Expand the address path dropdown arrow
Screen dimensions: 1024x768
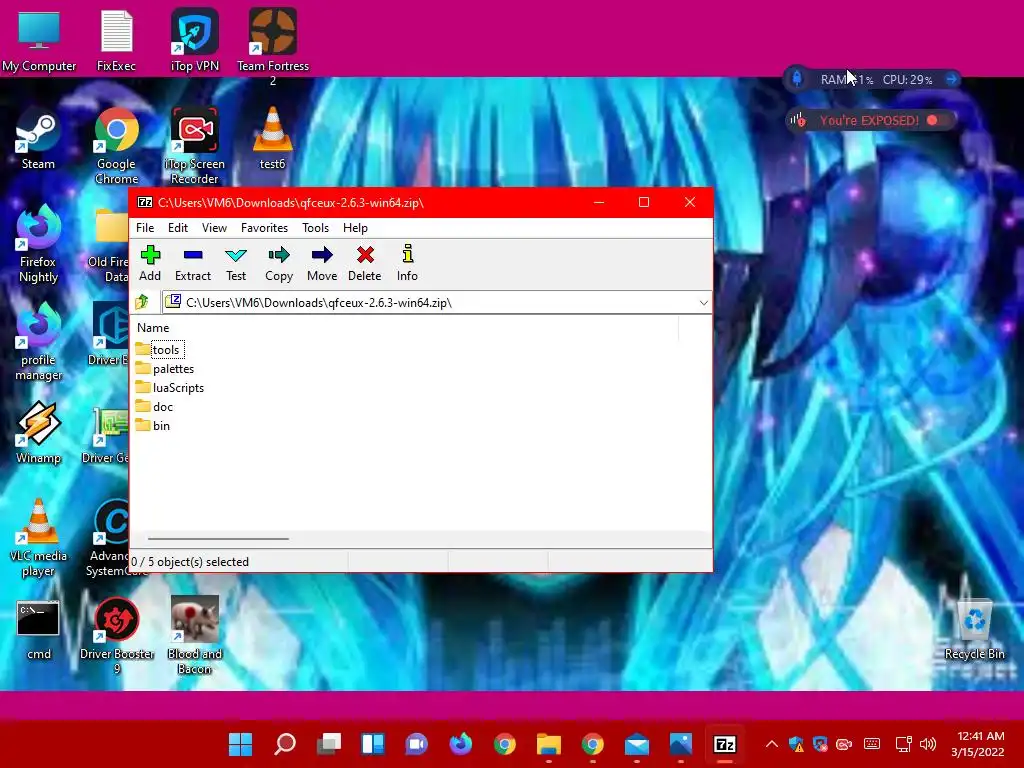coord(703,302)
